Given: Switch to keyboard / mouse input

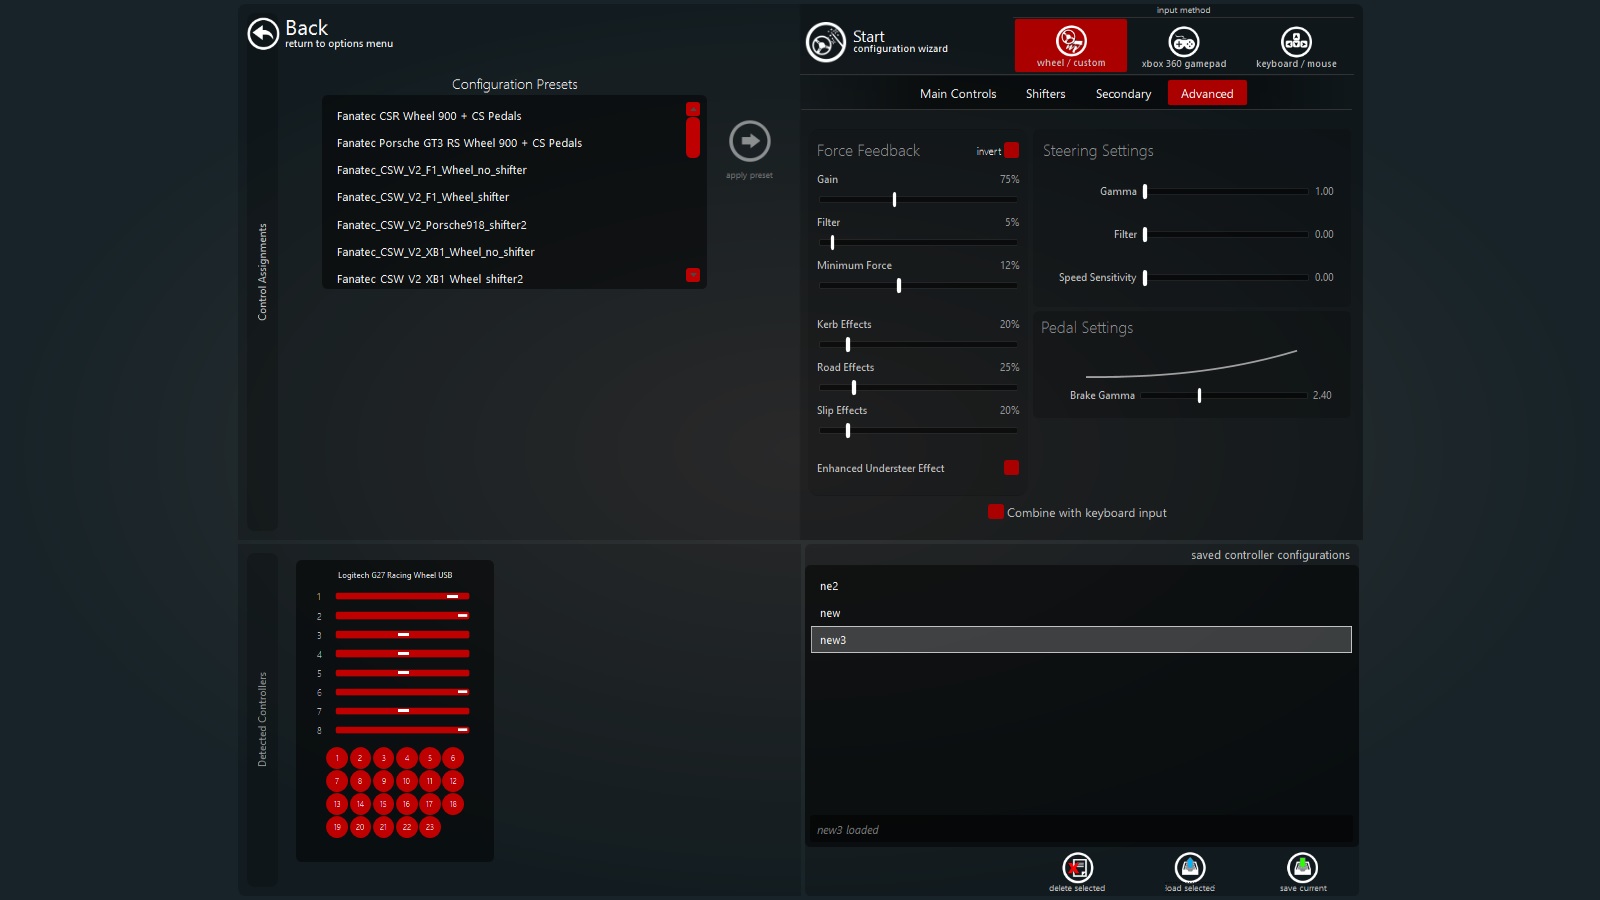Looking at the screenshot, I should point(1296,46).
